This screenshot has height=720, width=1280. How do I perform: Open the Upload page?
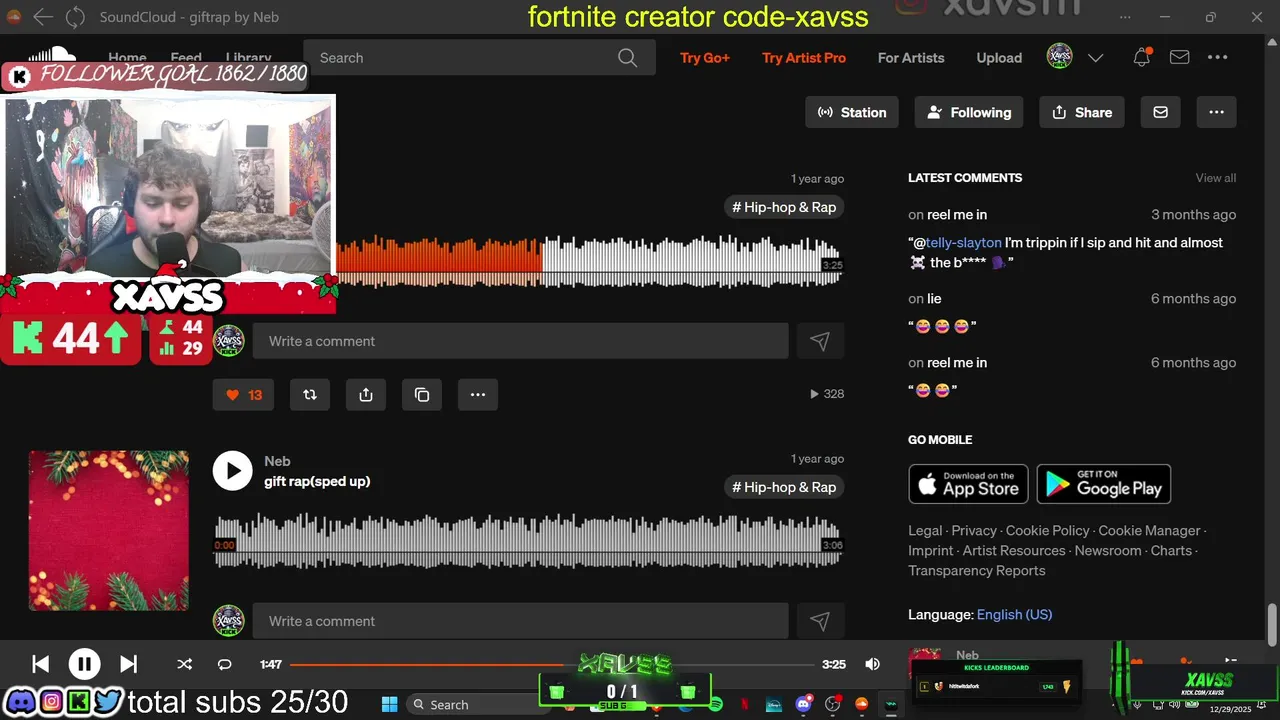tap(999, 58)
